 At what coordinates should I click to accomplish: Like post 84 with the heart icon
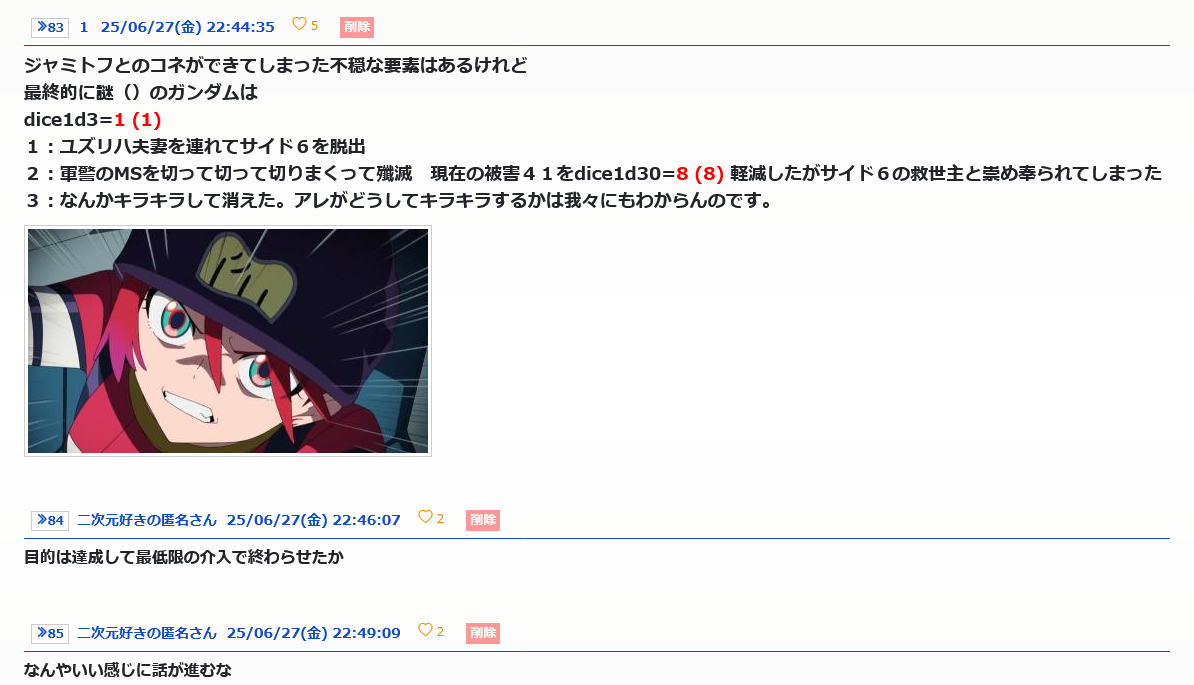tap(426, 517)
